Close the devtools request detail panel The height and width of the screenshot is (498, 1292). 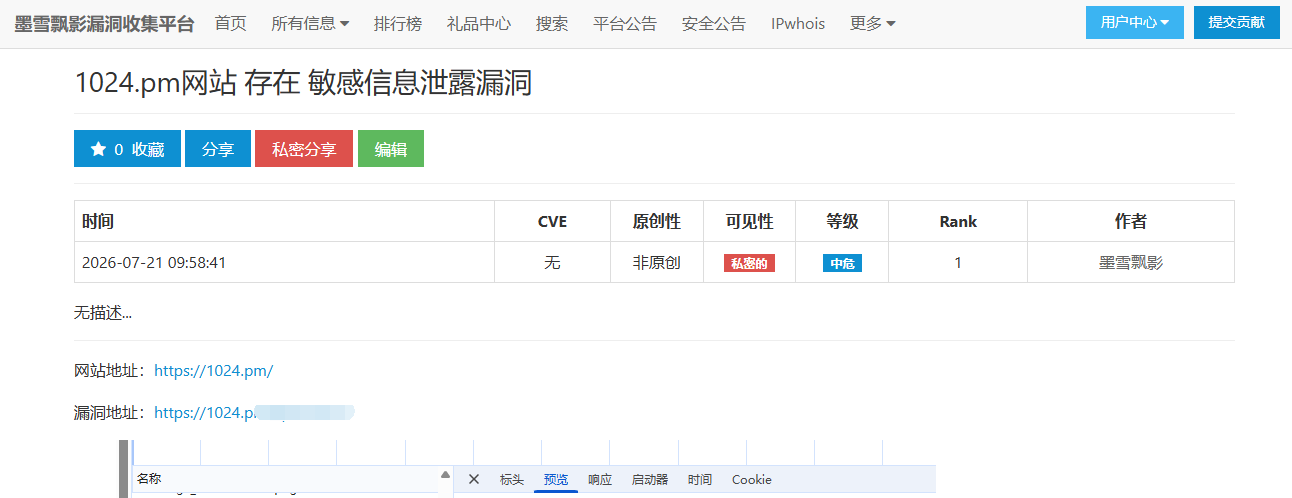474,480
